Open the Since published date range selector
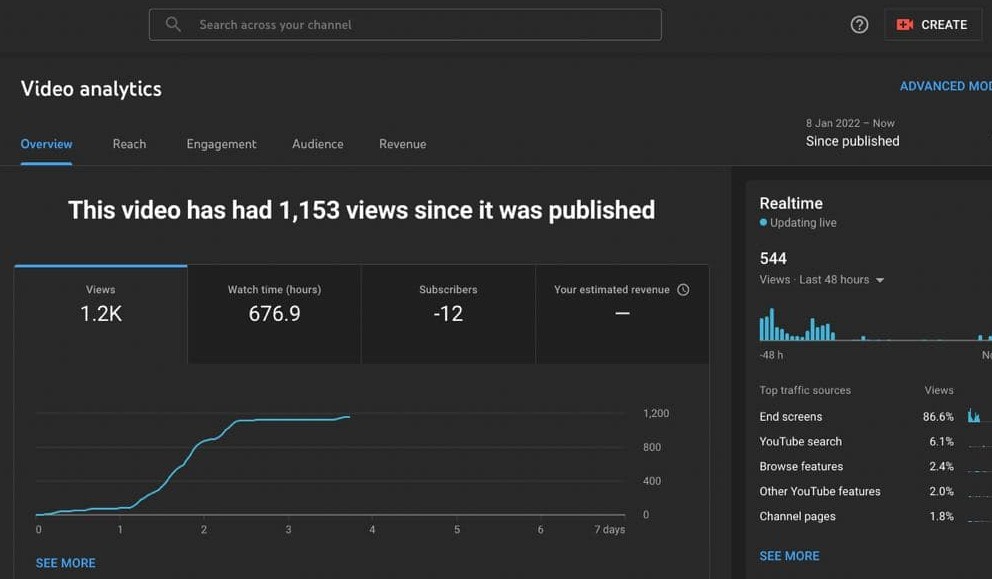 tap(852, 133)
